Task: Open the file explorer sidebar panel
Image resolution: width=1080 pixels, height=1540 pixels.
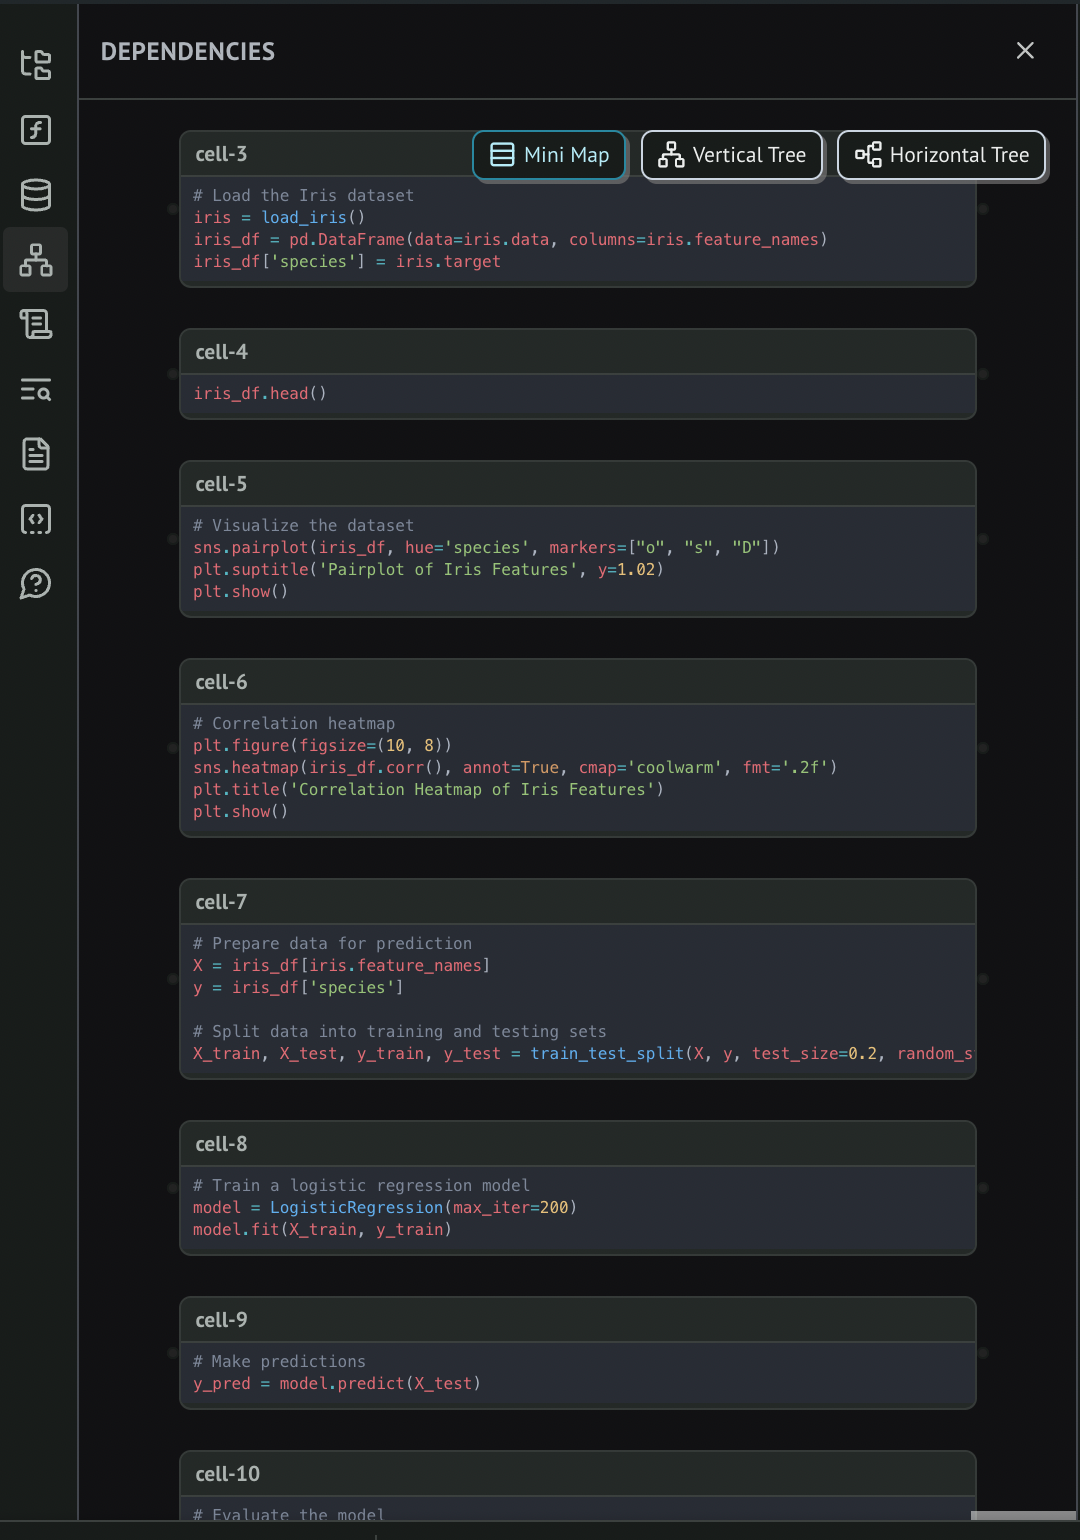Action: pos(36,65)
